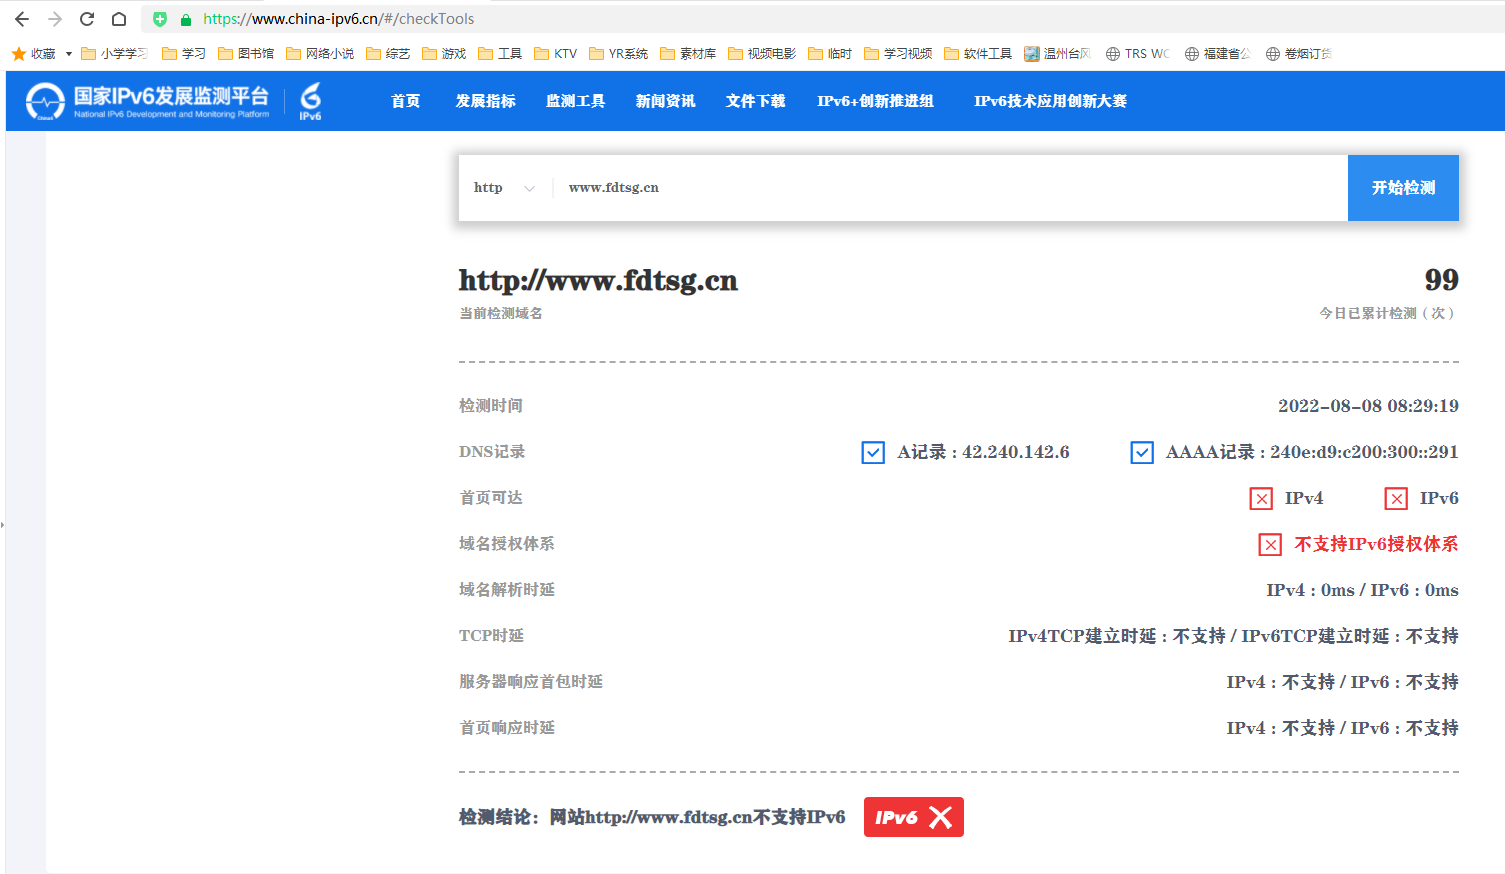Reload the page with refresh icon

(87, 19)
